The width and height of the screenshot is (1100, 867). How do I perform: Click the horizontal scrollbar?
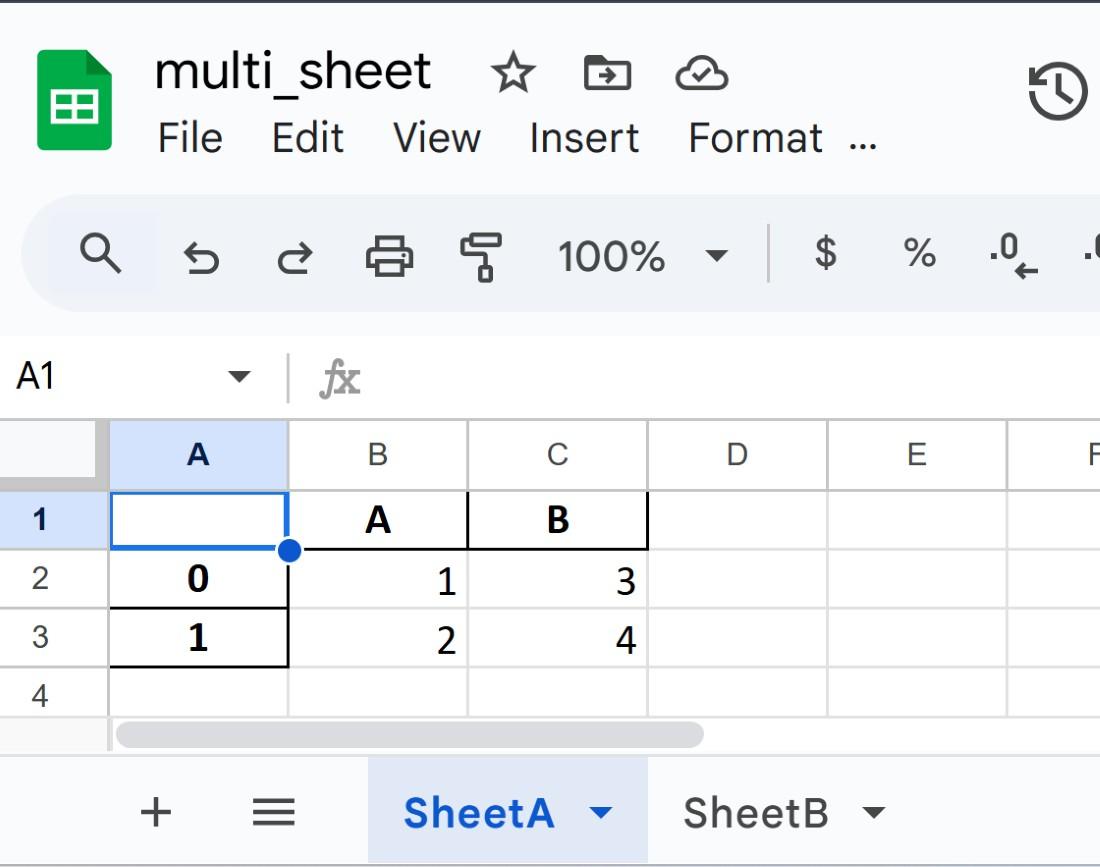click(409, 735)
